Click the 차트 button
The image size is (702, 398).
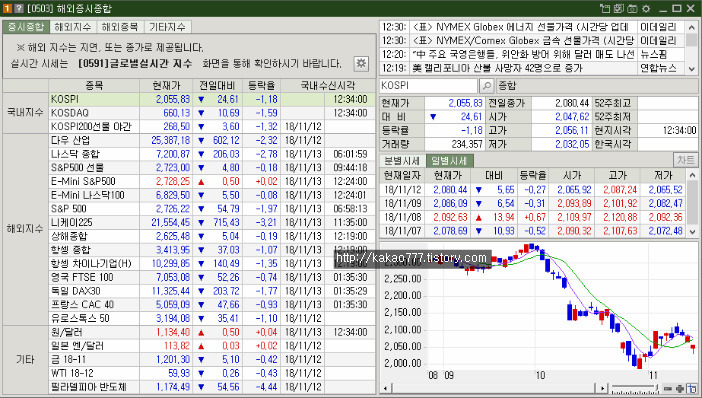[685, 160]
